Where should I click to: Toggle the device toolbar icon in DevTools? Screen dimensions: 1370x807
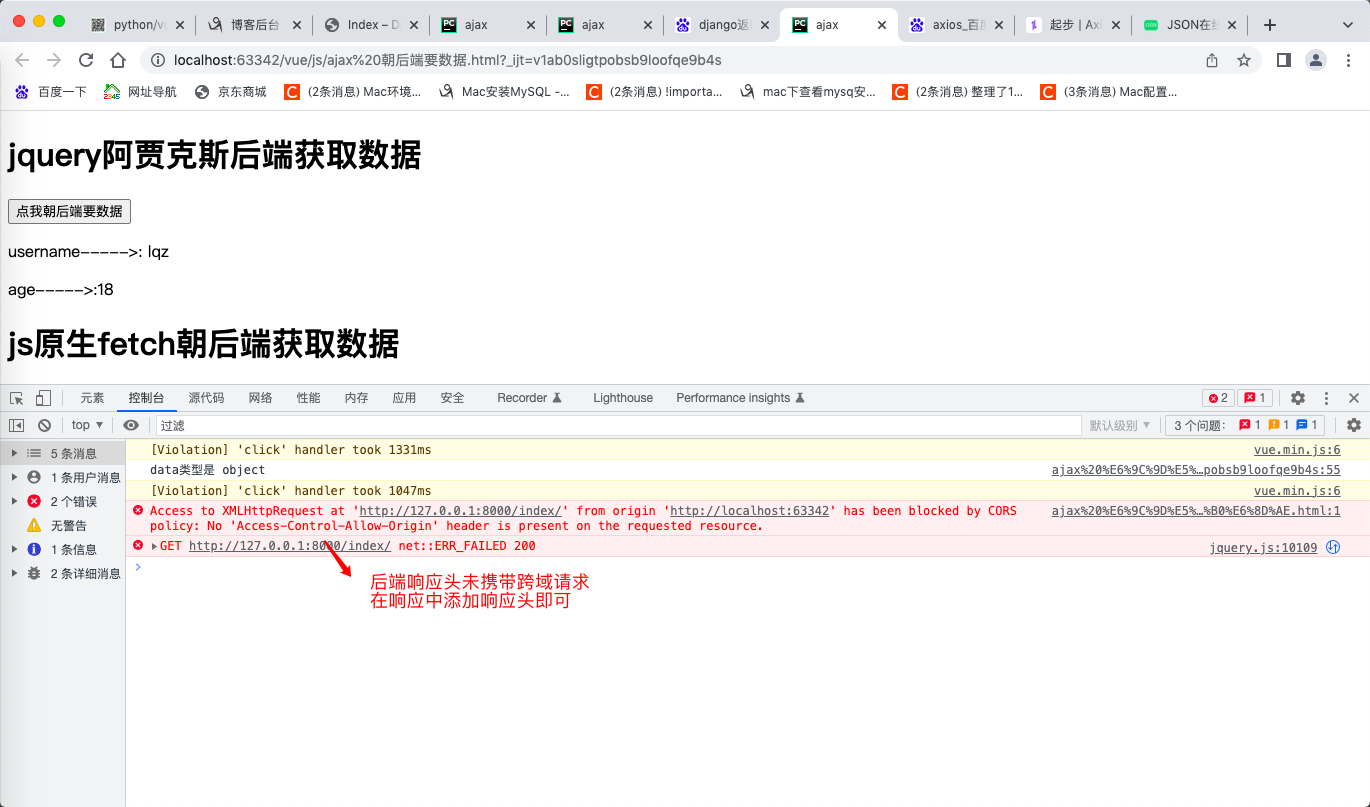43,398
